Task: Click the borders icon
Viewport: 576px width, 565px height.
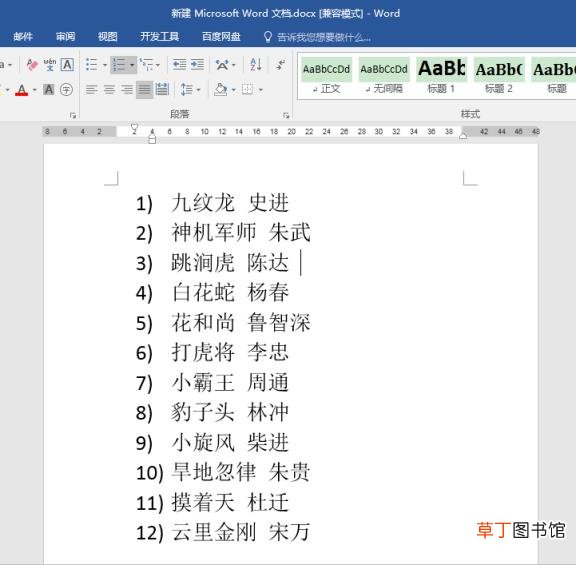Action: click(247, 89)
